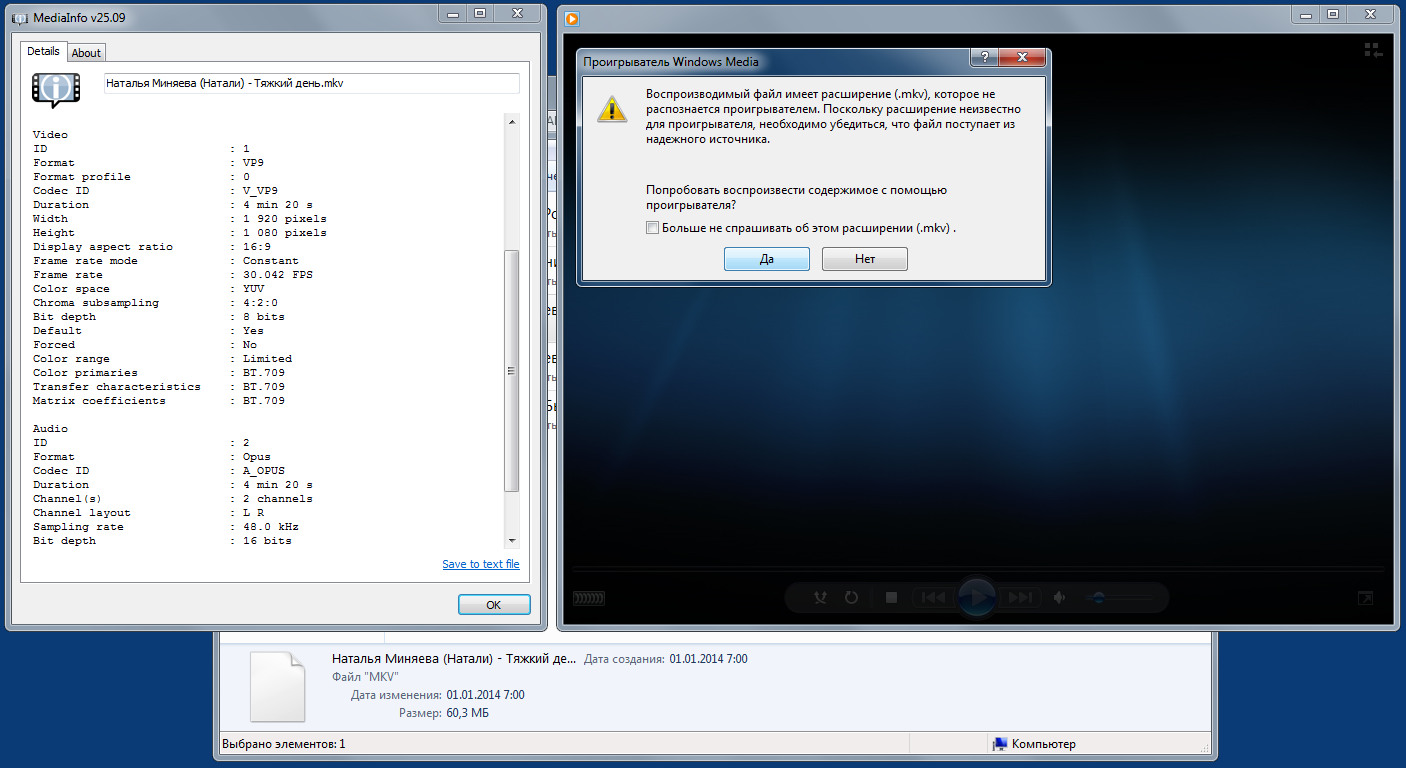1406x768 pixels.
Task: Click the file name field in MediaInfo
Action: click(x=311, y=84)
